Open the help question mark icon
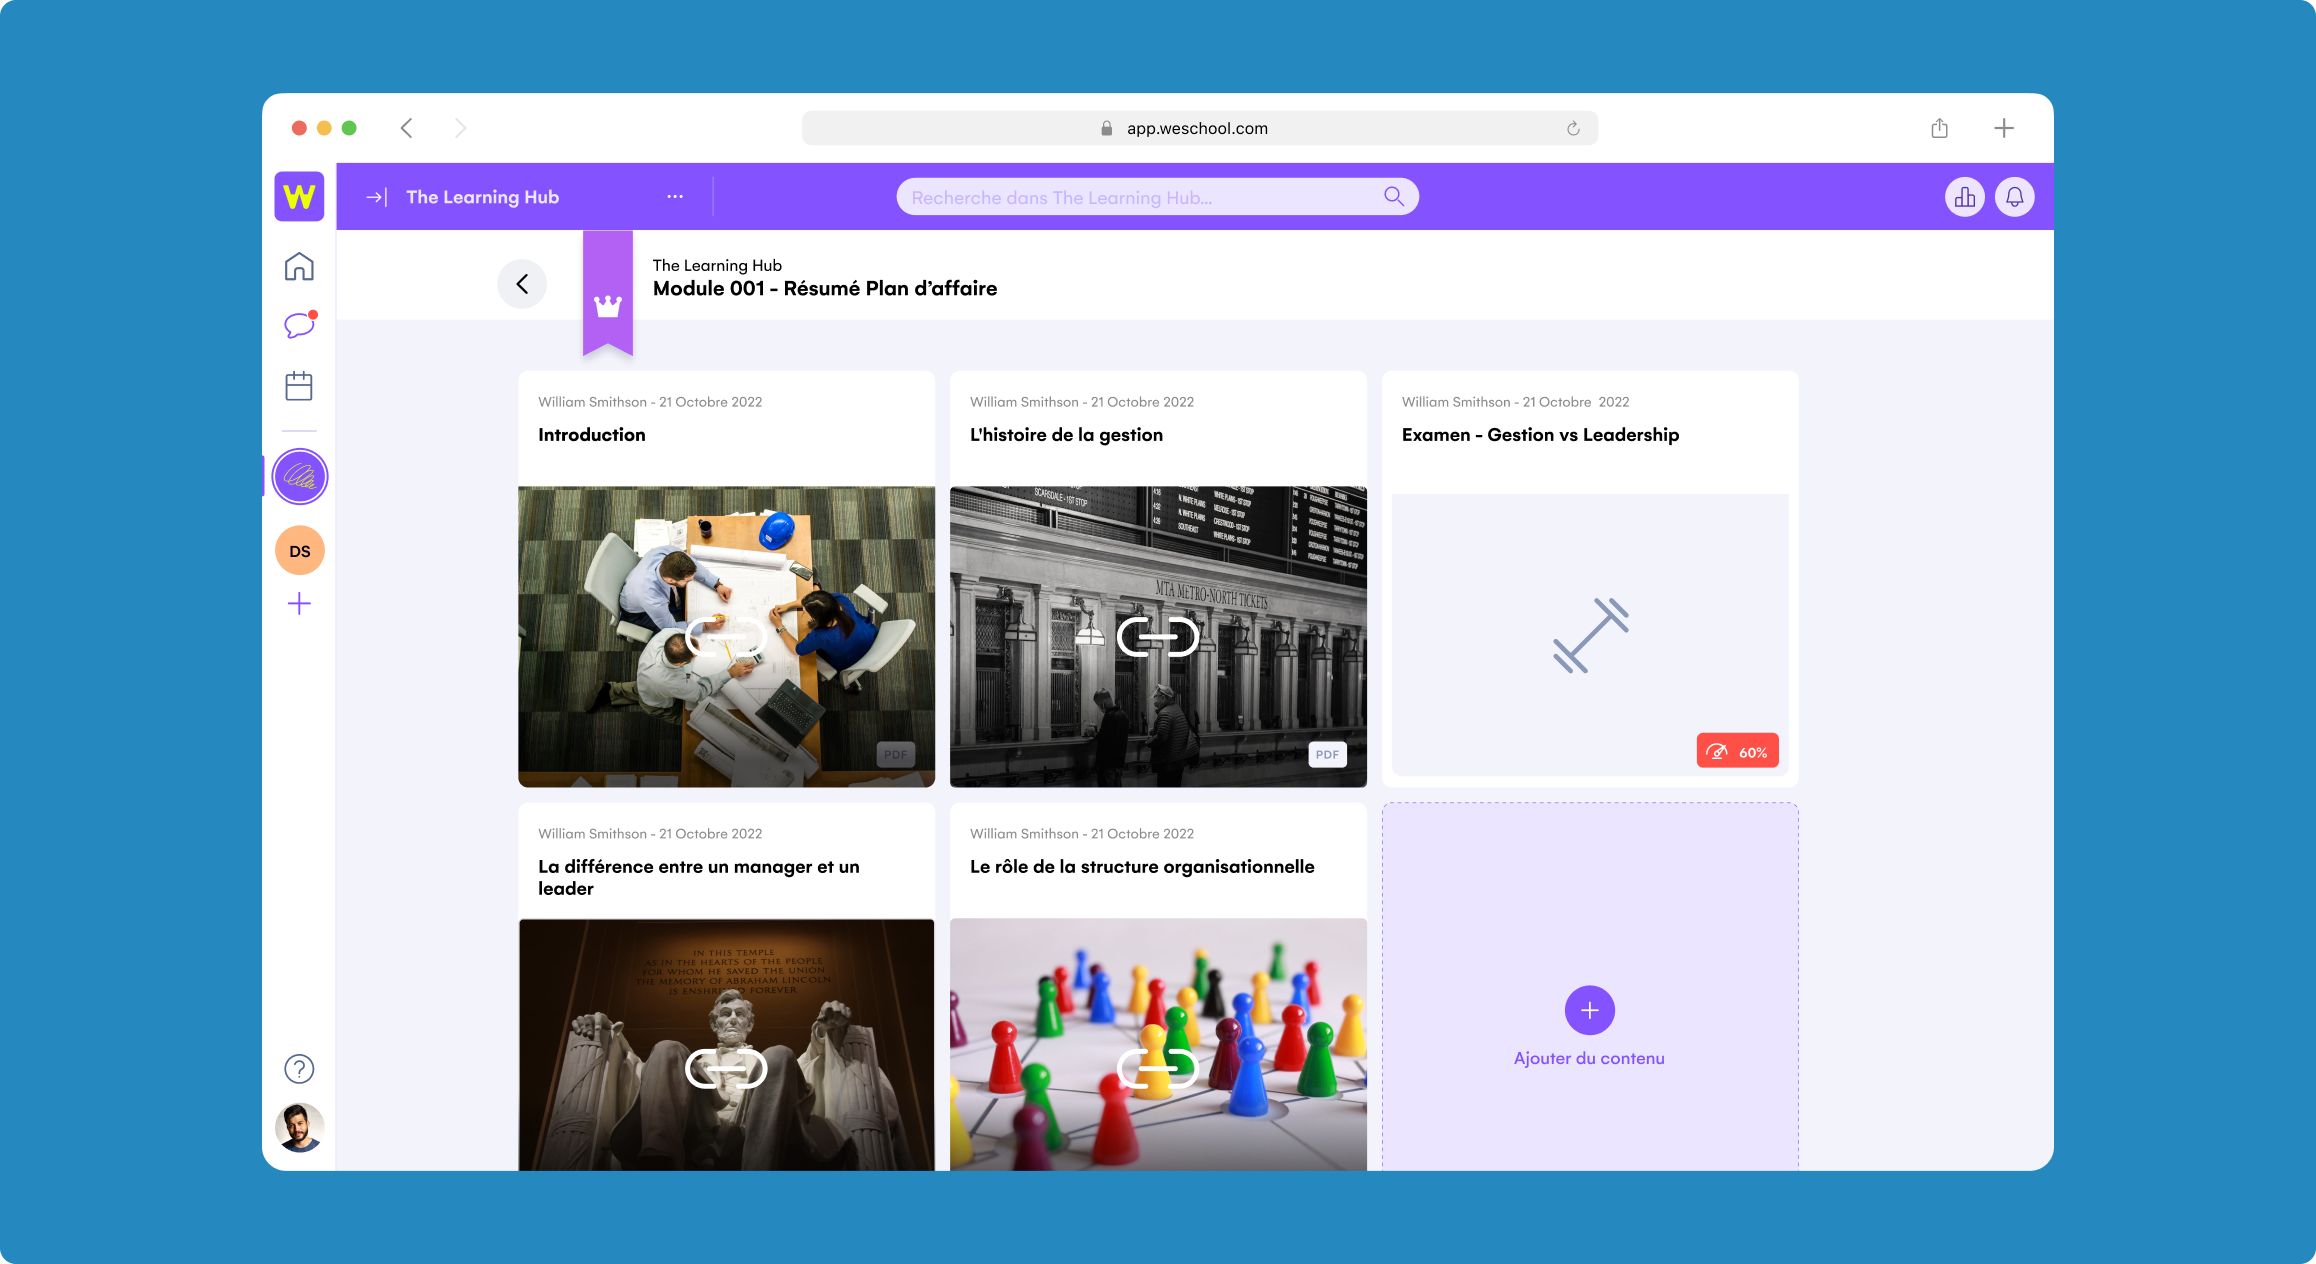This screenshot has width=2316, height=1264. (x=299, y=1069)
